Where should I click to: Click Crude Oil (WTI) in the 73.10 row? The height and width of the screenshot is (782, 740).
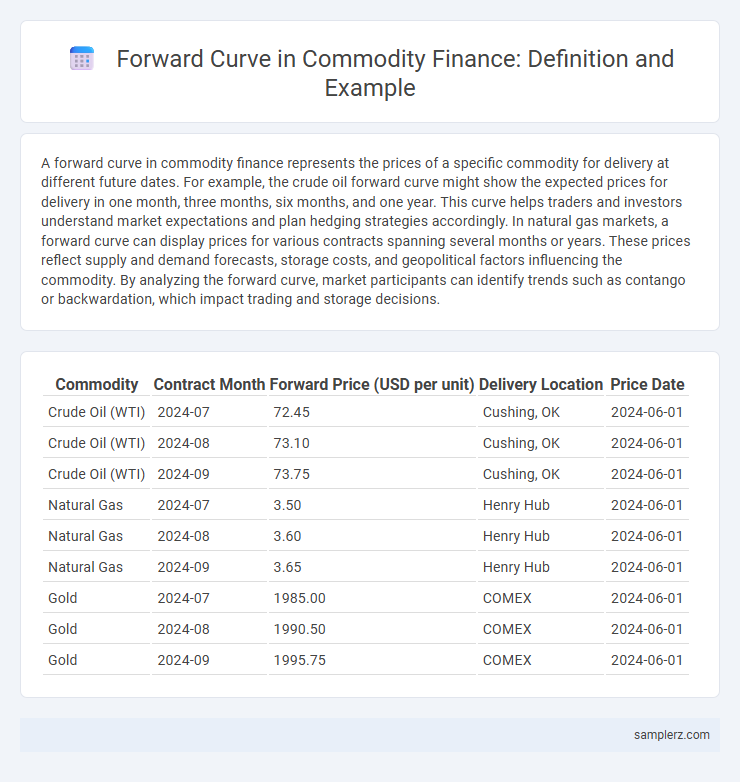[96, 443]
